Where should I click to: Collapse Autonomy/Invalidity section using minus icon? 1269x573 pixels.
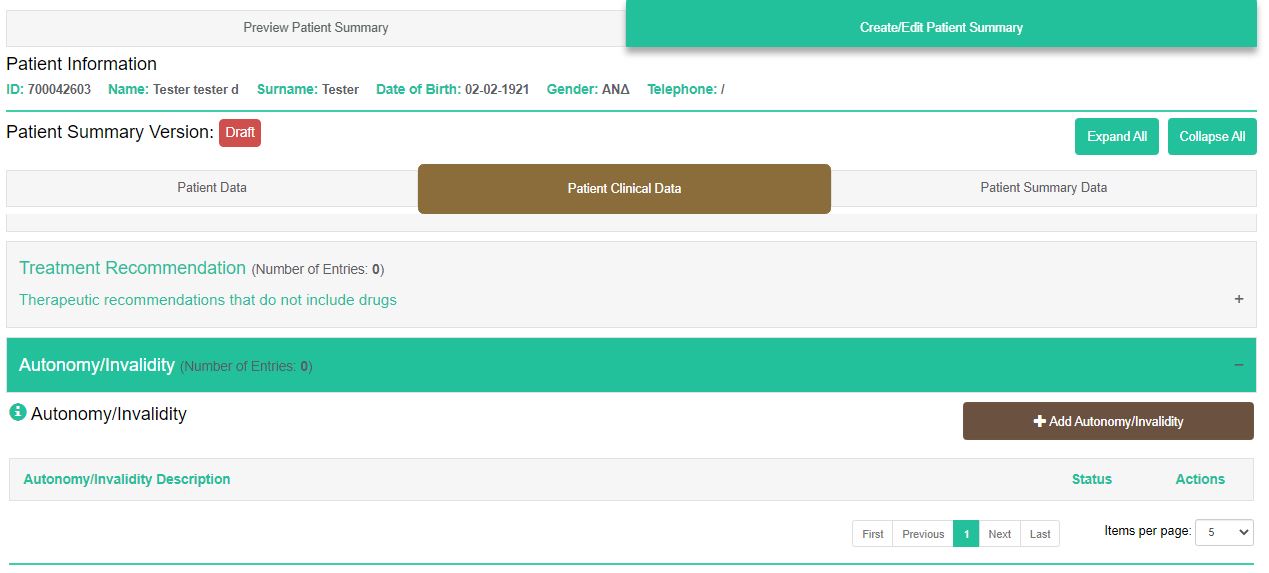click(1238, 365)
